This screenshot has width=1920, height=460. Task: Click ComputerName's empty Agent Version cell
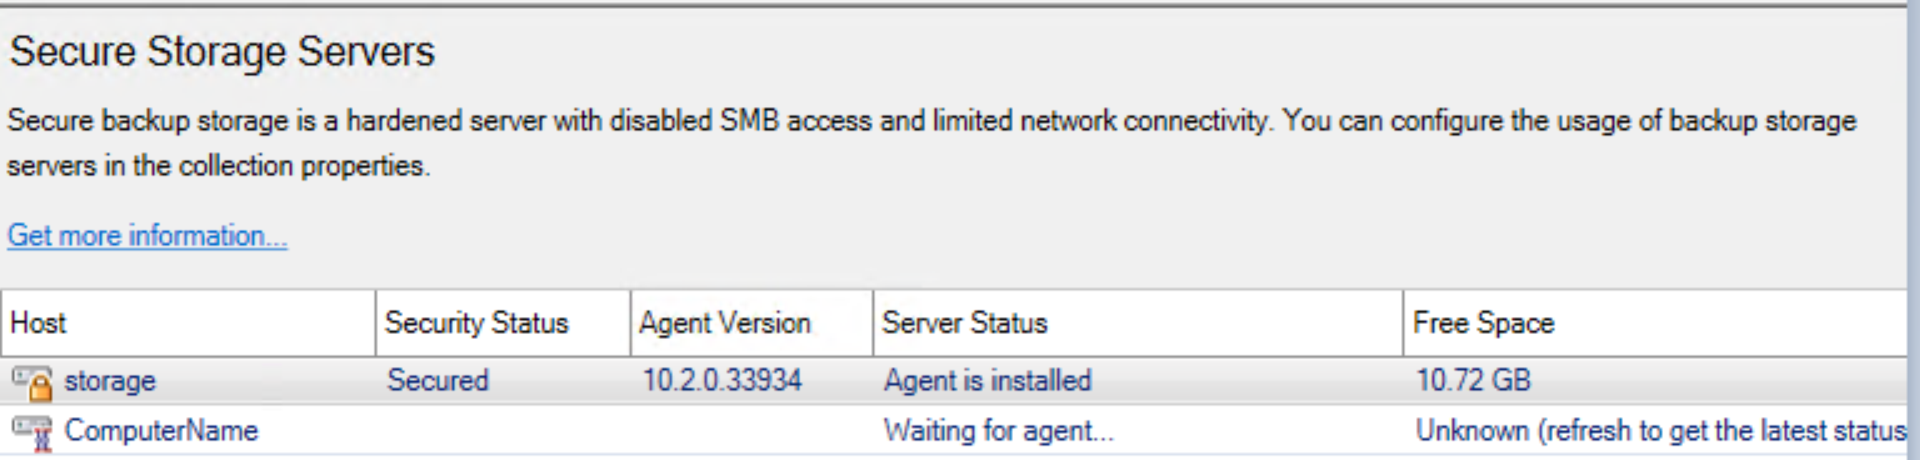point(750,431)
